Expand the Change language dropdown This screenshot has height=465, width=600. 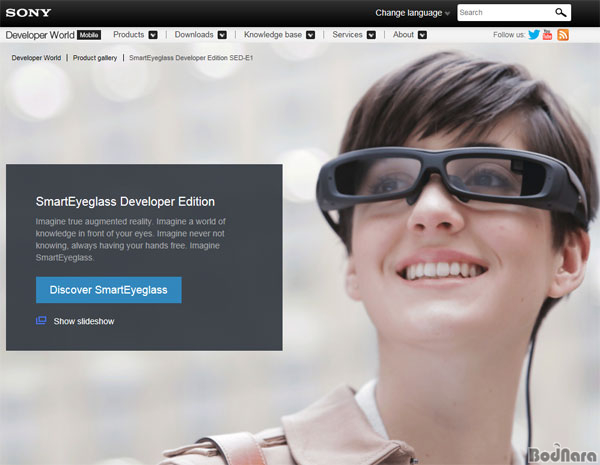412,13
